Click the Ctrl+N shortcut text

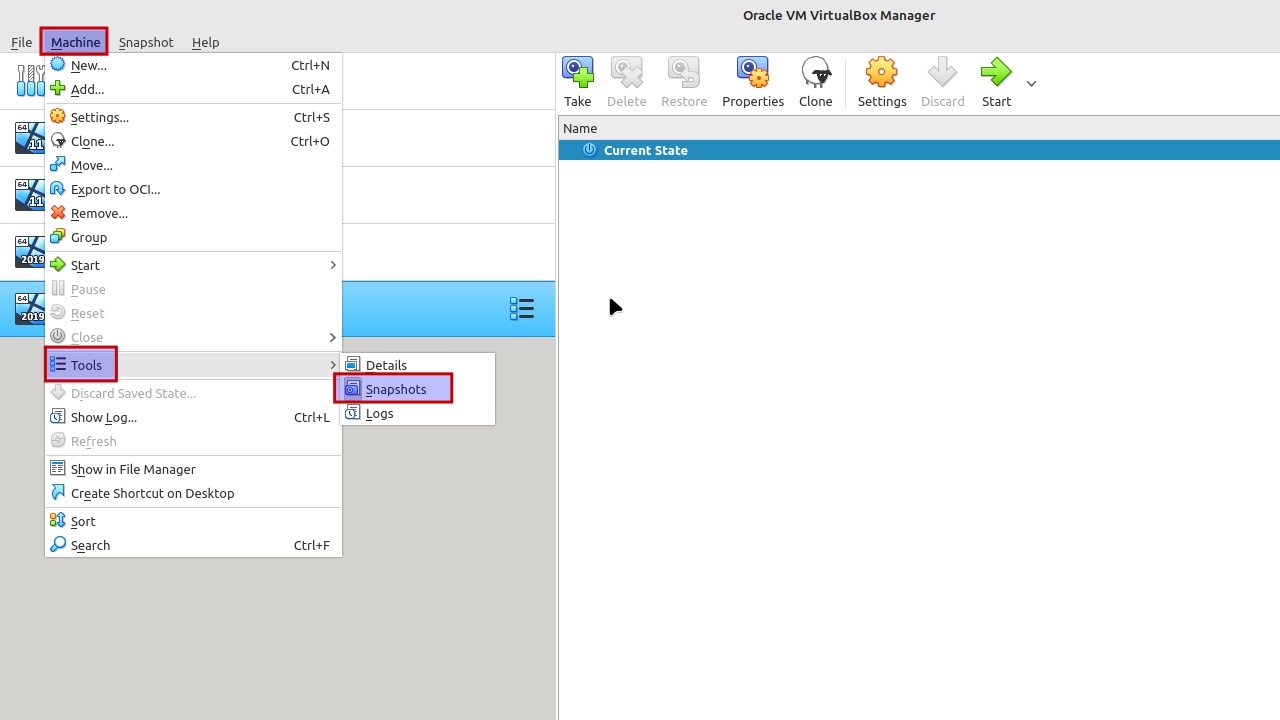[x=310, y=65]
